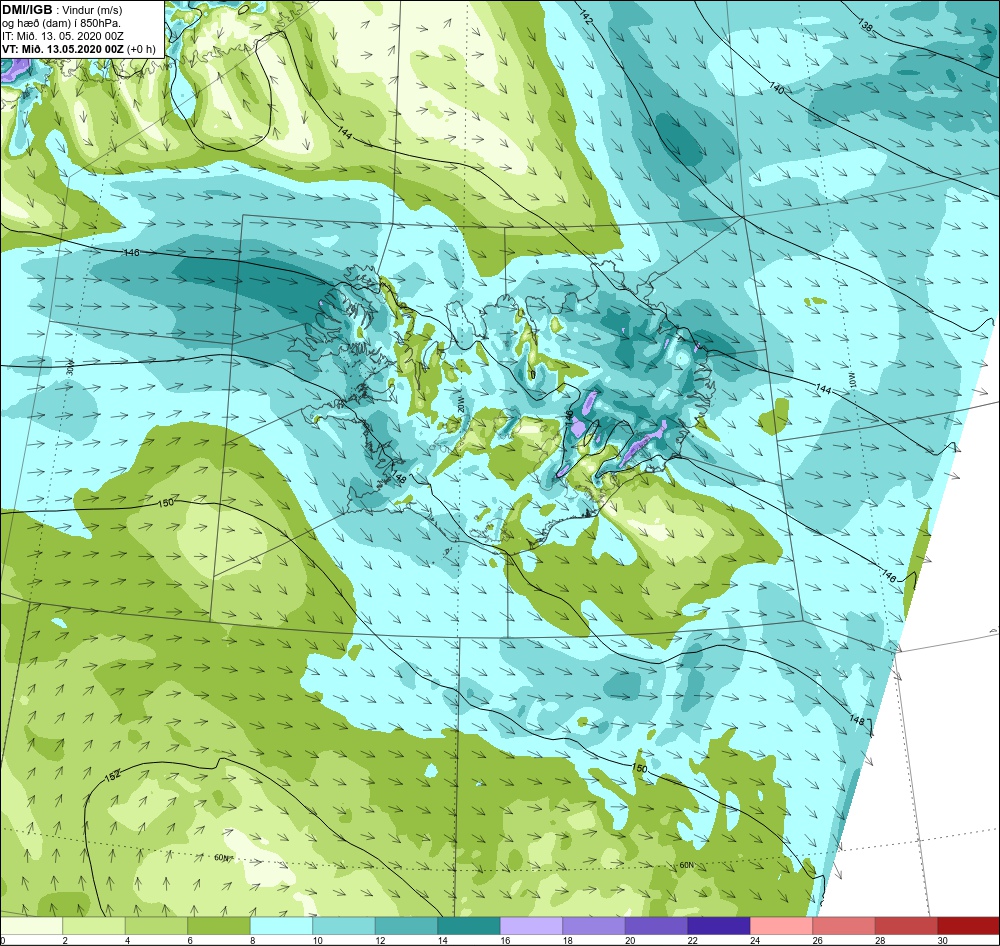Click the dark teal 14–16 m/s legend swatch
This screenshot has height=946, width=1000.
click(469, 926)
